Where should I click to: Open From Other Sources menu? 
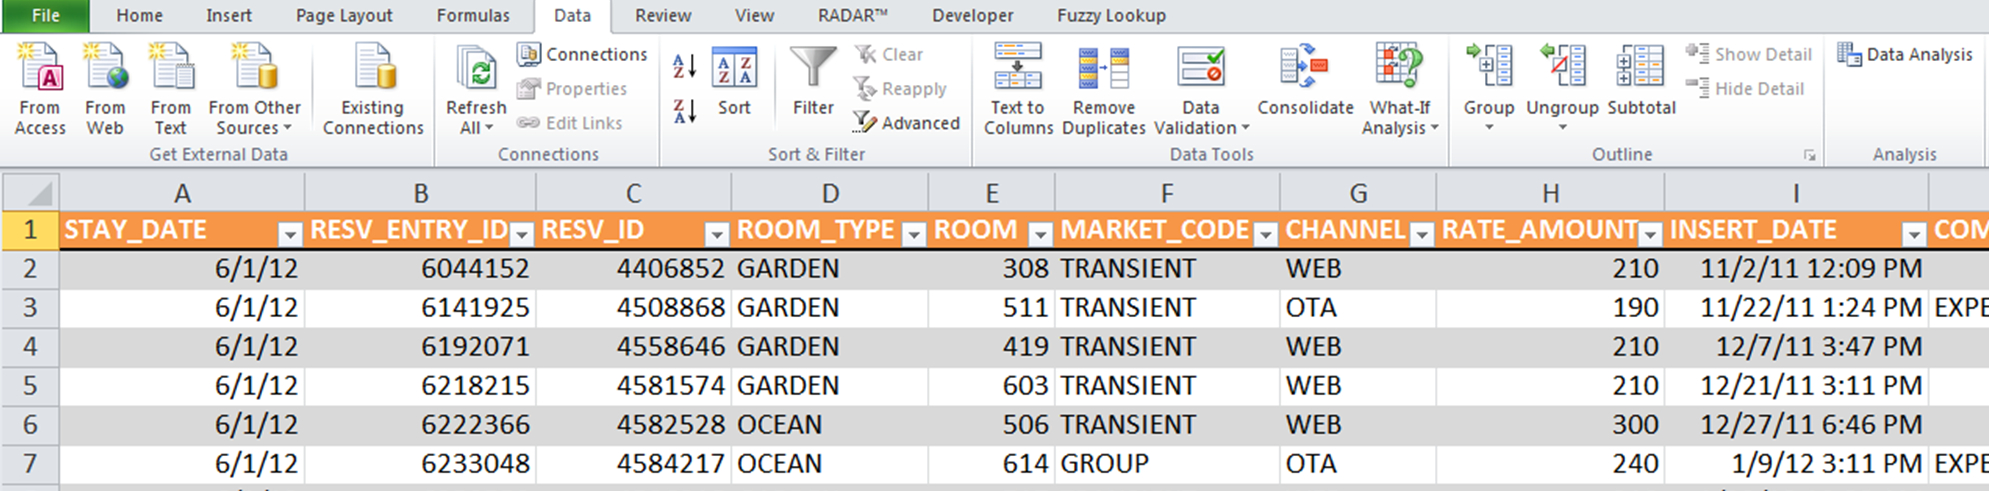click(254, 89)
